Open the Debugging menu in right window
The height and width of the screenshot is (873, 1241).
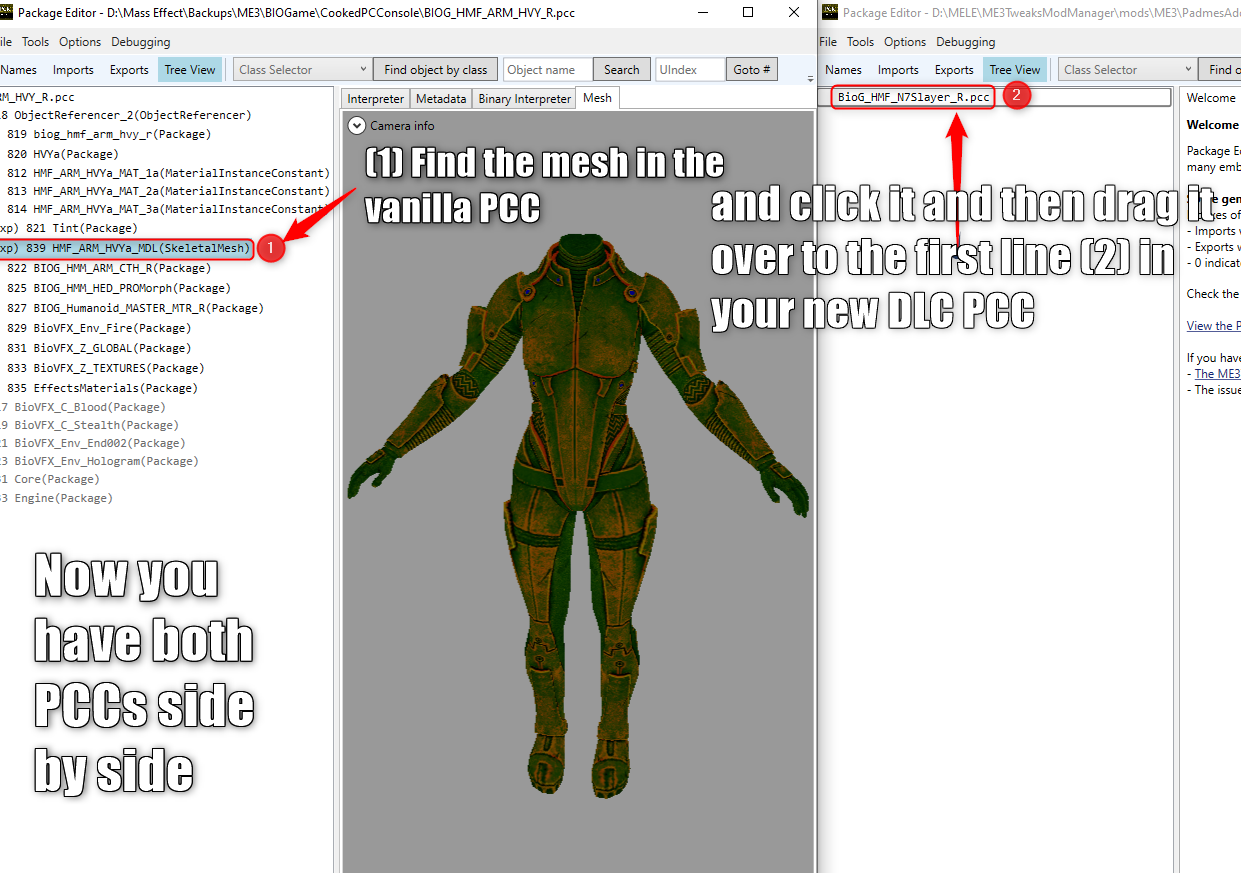(966, 42)
